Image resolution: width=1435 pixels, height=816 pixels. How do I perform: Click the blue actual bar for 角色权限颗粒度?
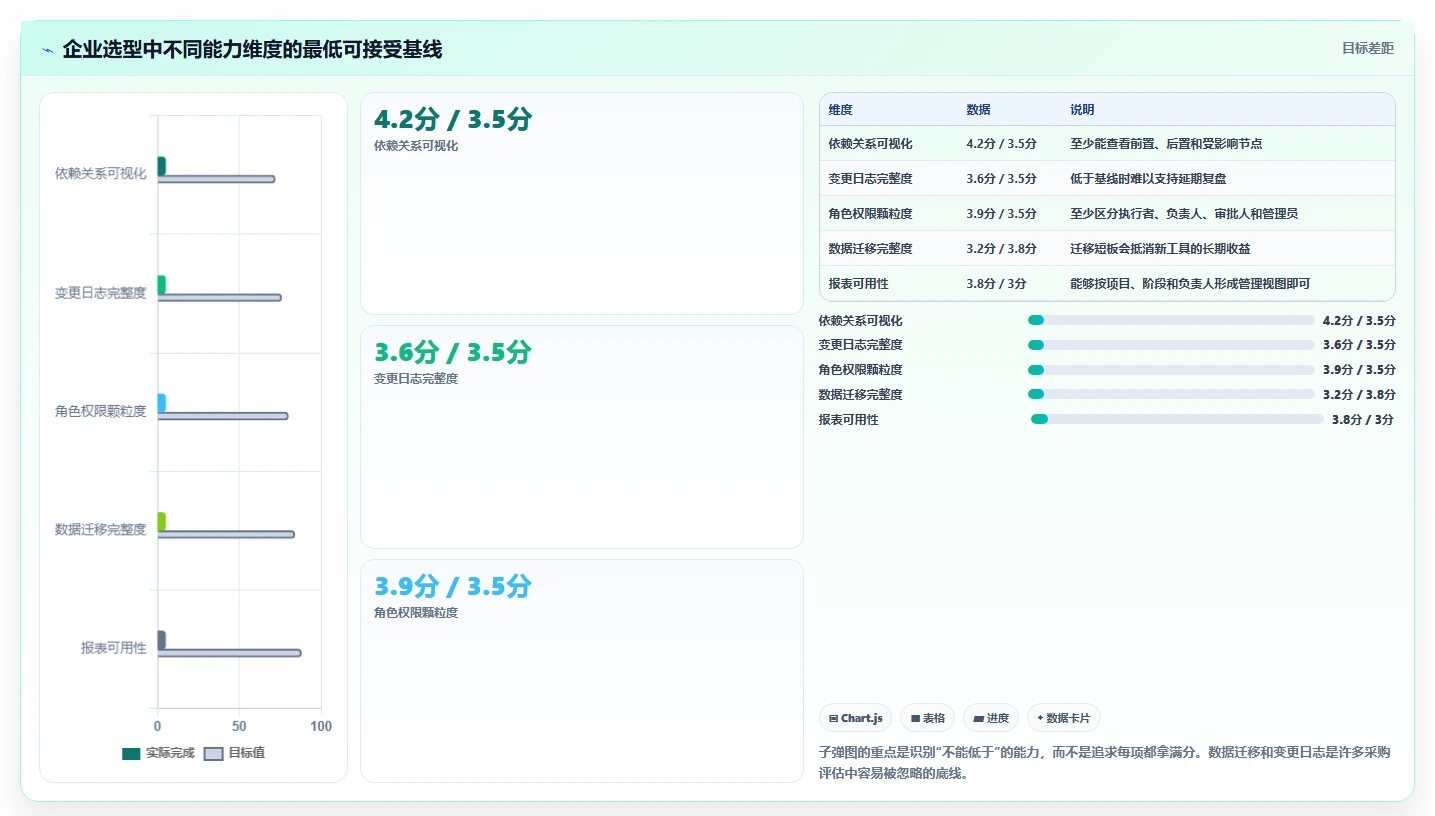[161, 403]
